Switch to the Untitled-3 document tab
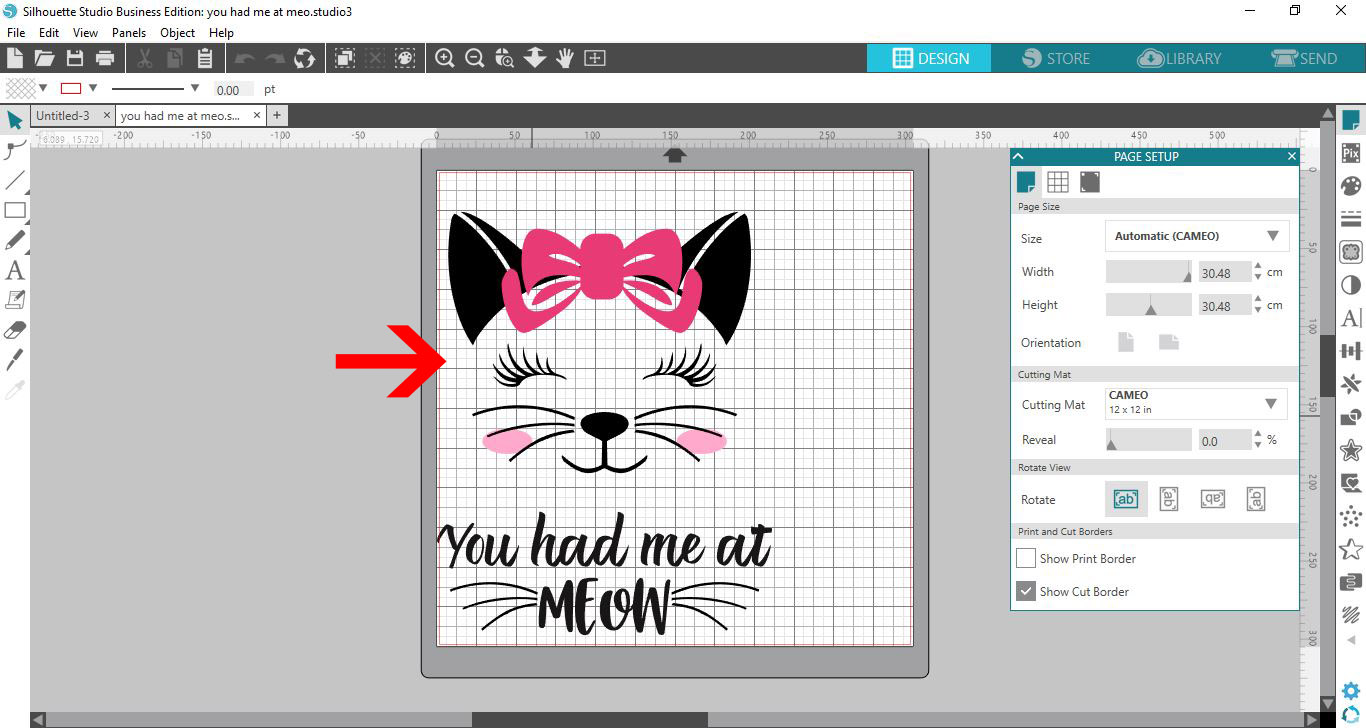The image size is (1366, 728). pos(63,116)
